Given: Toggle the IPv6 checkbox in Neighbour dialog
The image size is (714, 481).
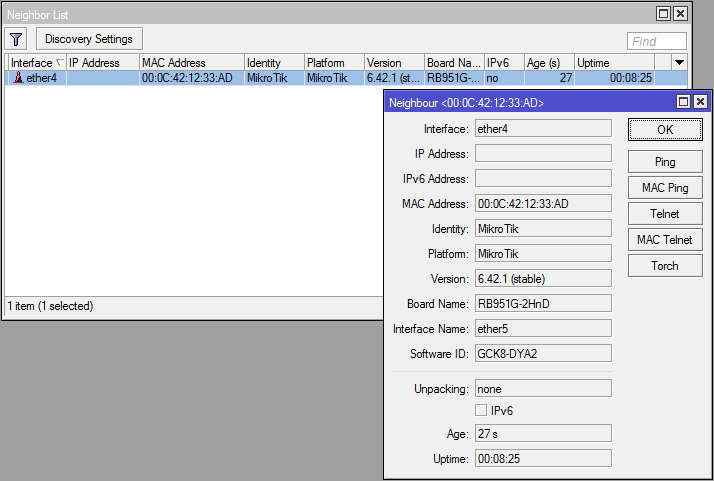Looking at the screenshot, I should coord(481,410).
